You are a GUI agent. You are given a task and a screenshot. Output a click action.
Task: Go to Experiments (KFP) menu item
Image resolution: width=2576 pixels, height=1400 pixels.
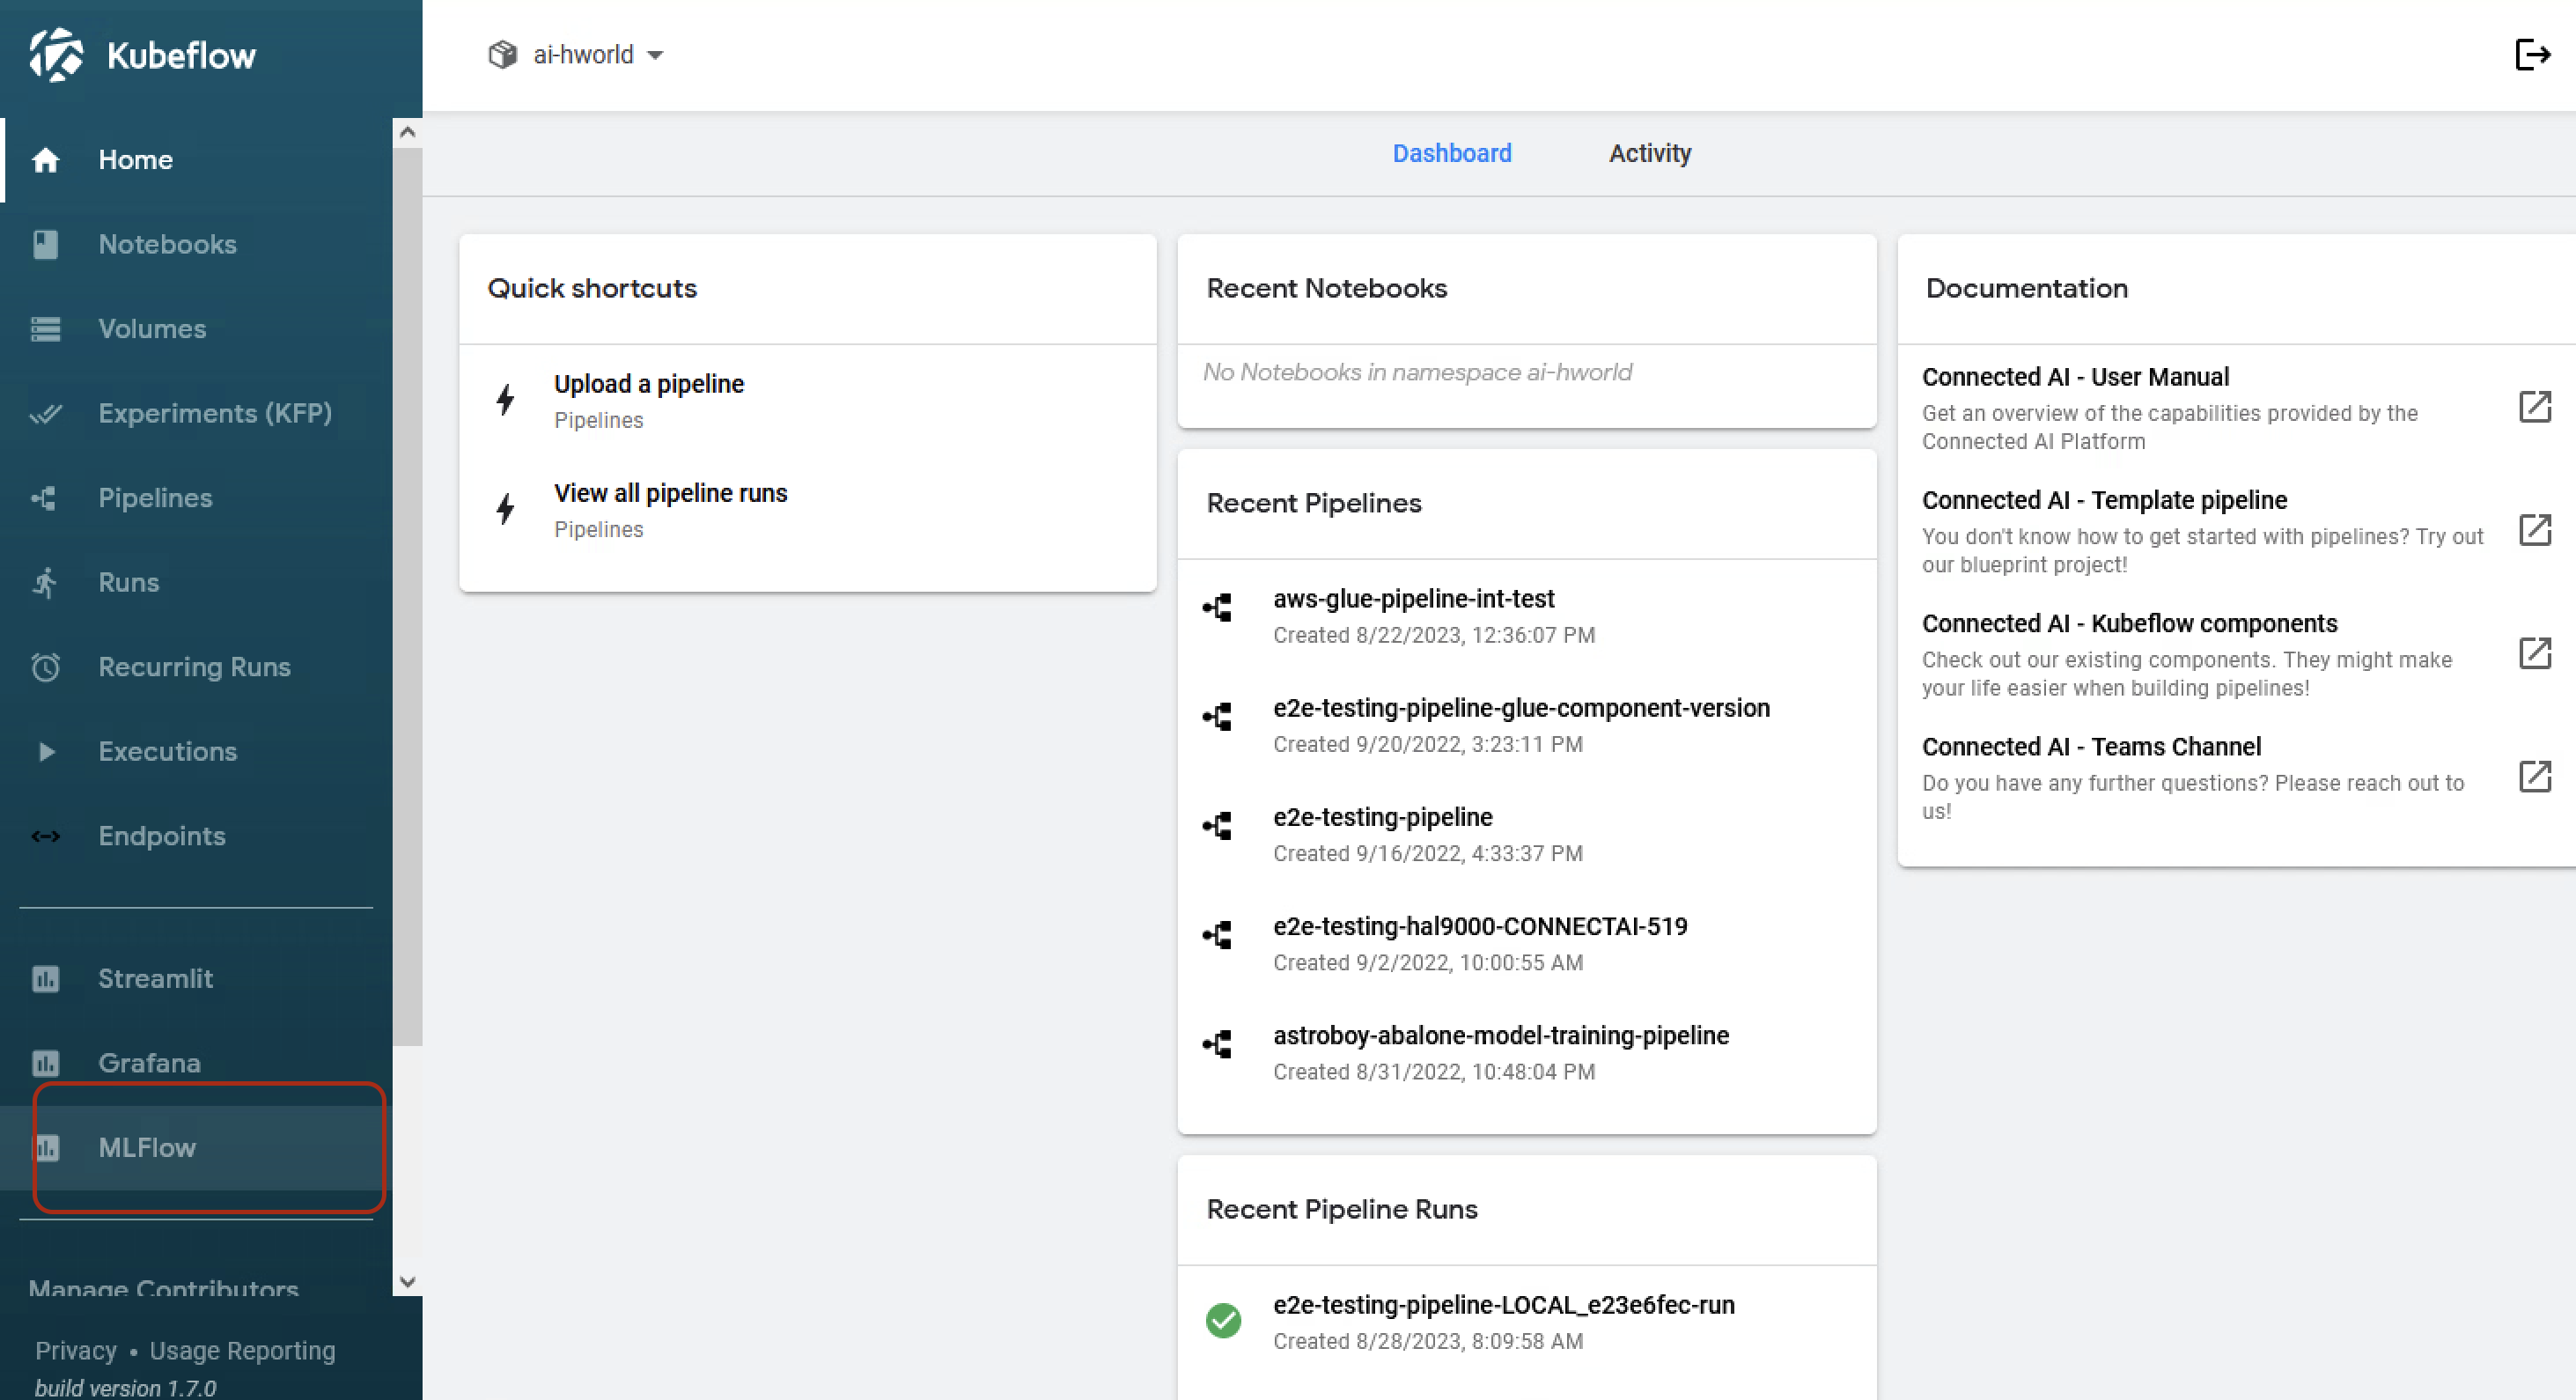pyautogui.click(x=198, y=413)
